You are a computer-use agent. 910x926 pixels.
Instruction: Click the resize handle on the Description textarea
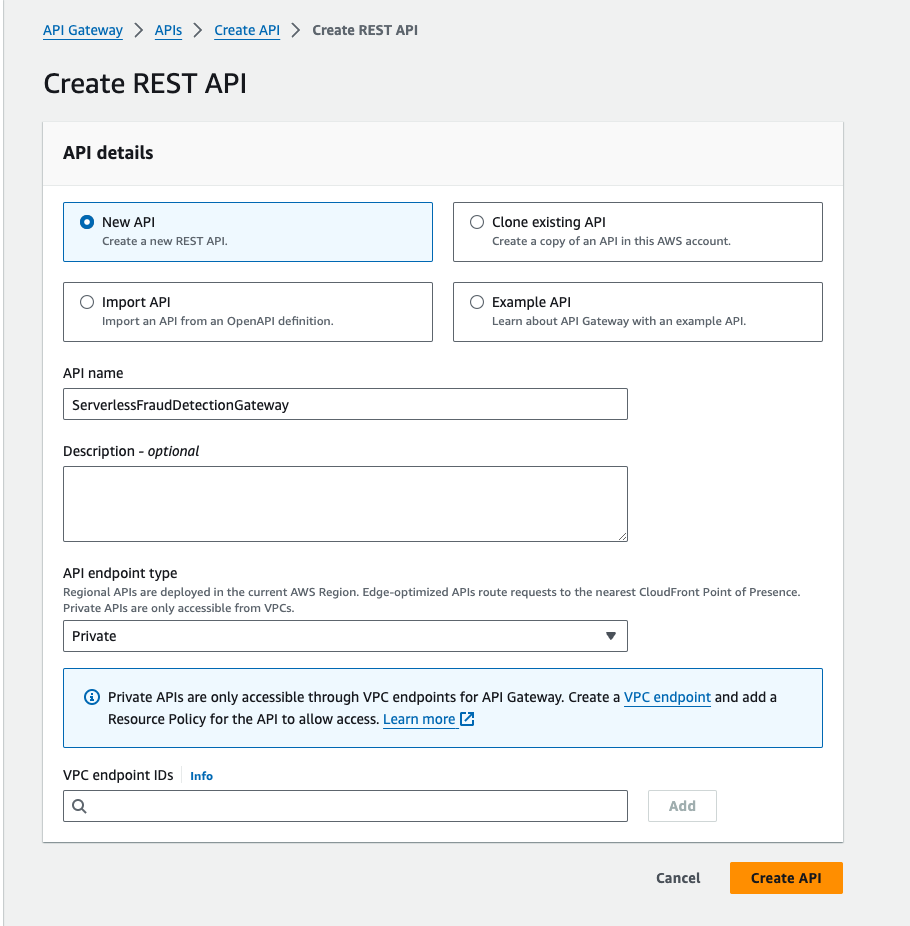622,538
